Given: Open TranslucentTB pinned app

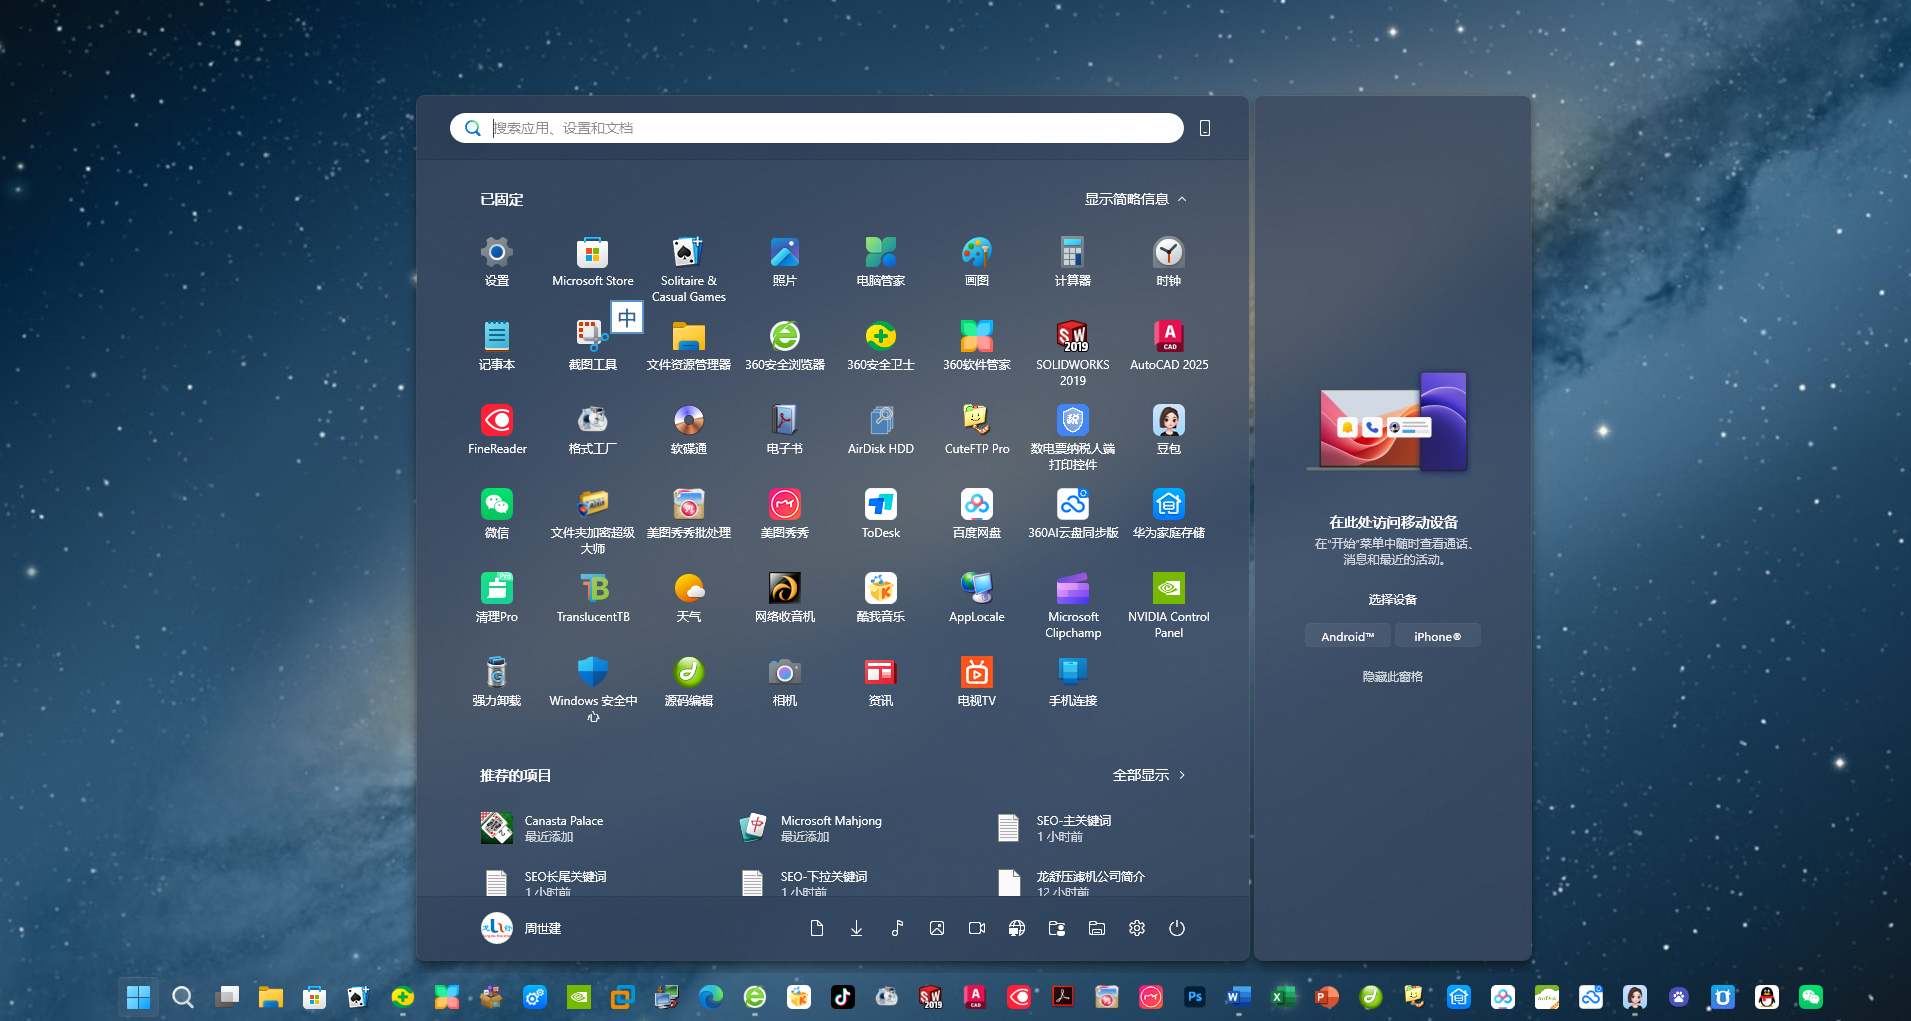Looking at the screenshot, I should pyautogui.click(x=593, y=598).
